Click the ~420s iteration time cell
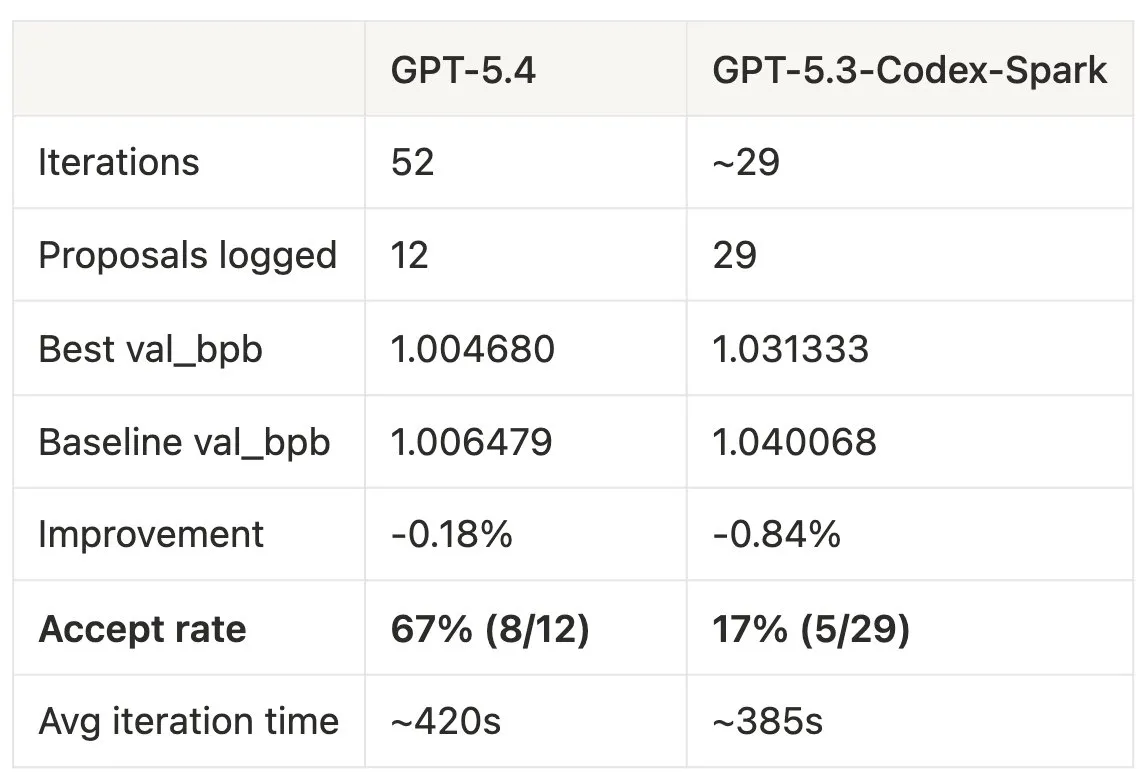 tap(446, 721)
